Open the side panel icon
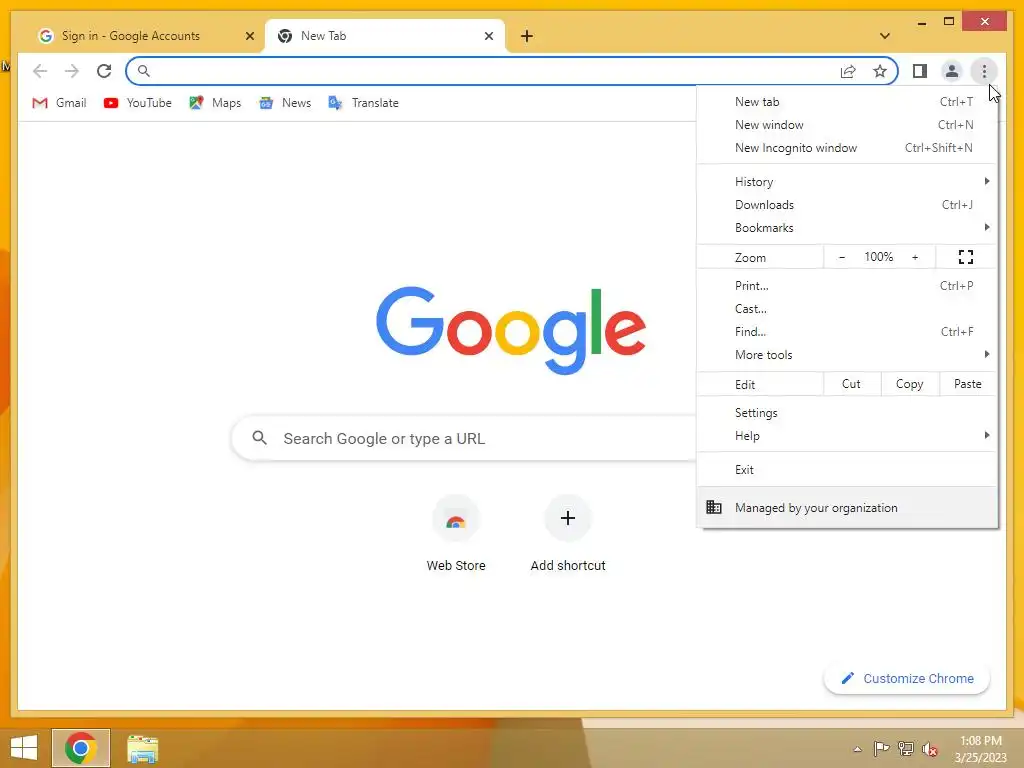The image size is (1024, 768). [x=920, y=71]
